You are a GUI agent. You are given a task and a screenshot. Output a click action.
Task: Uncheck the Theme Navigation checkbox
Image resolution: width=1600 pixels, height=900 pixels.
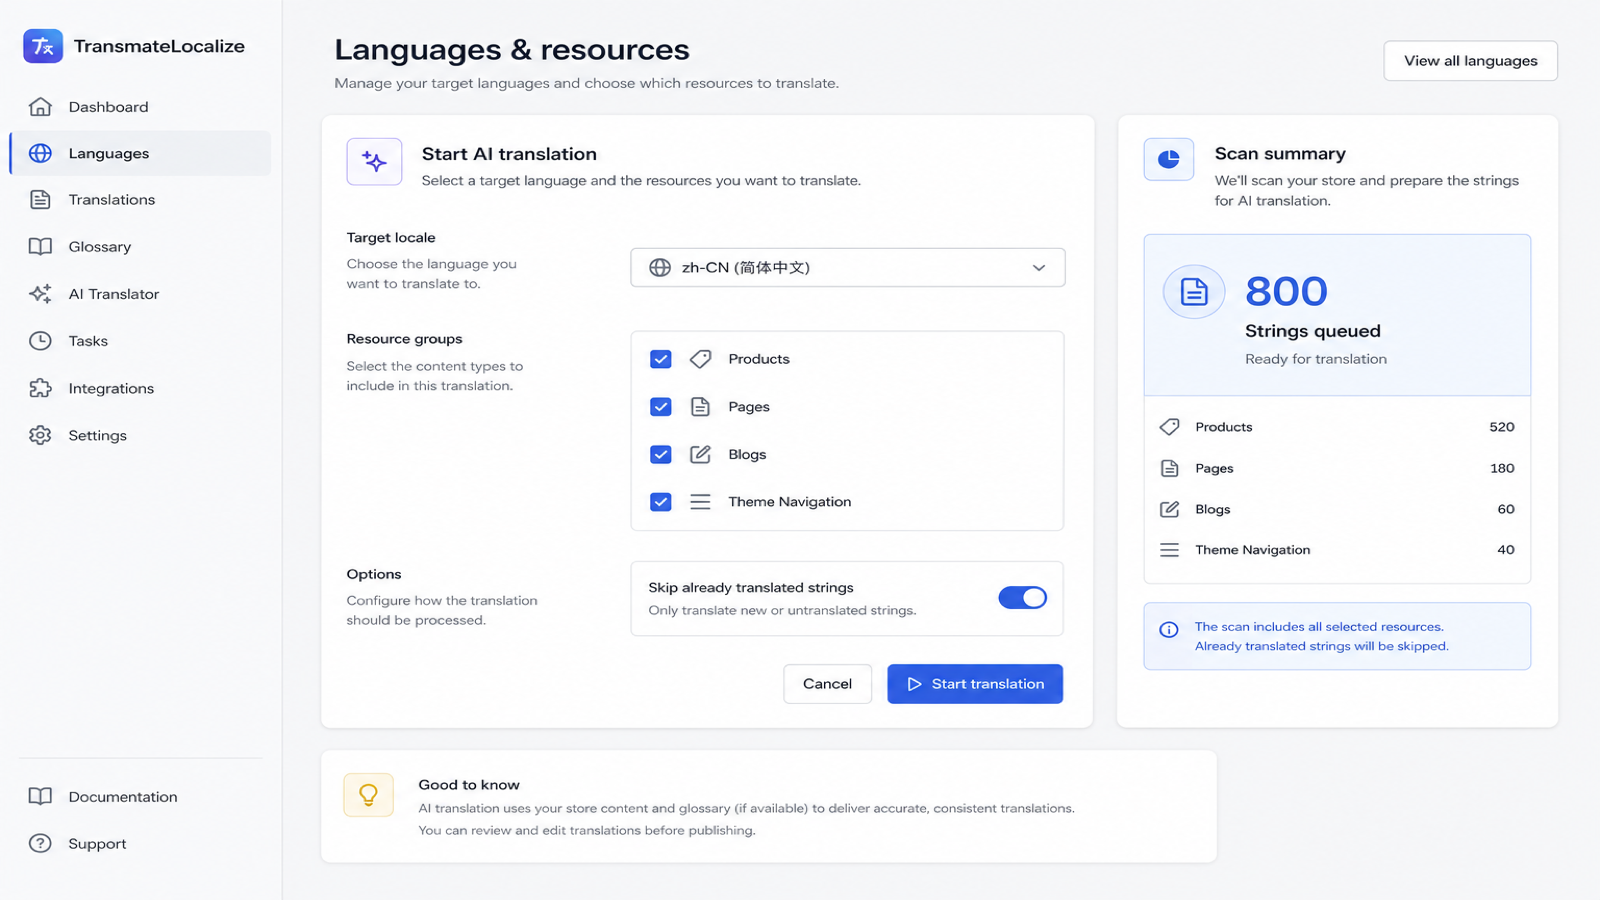[x=661, y=502]
